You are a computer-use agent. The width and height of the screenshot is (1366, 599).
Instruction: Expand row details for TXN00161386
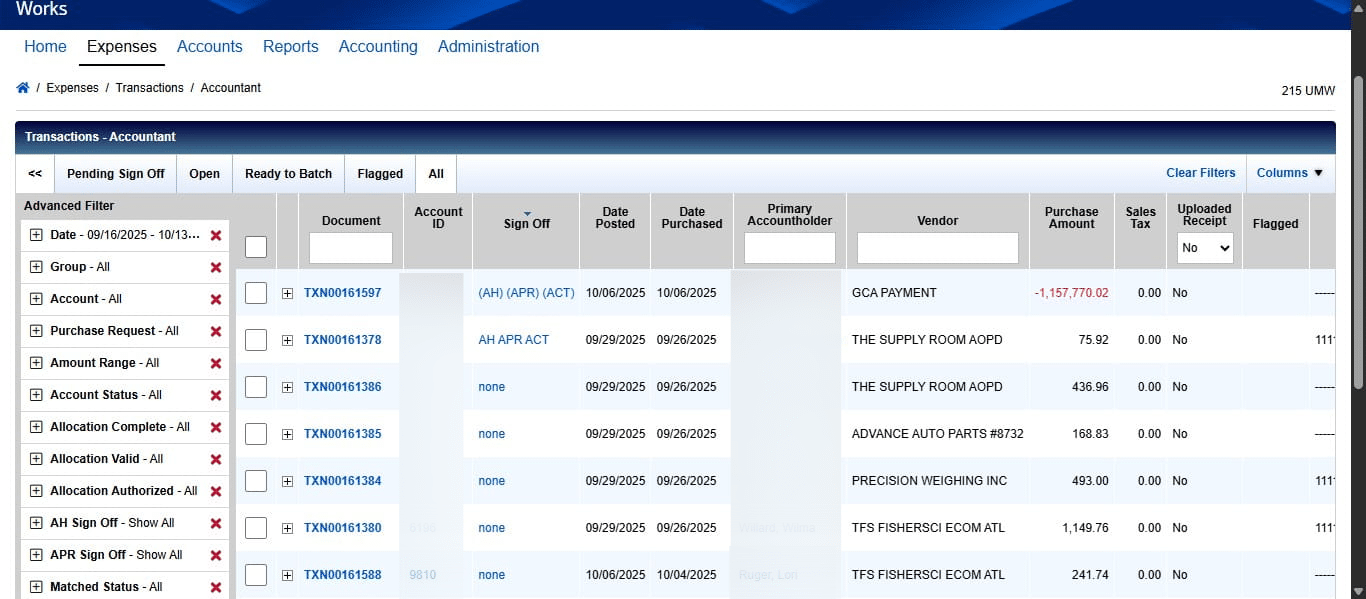coord(287,387)
